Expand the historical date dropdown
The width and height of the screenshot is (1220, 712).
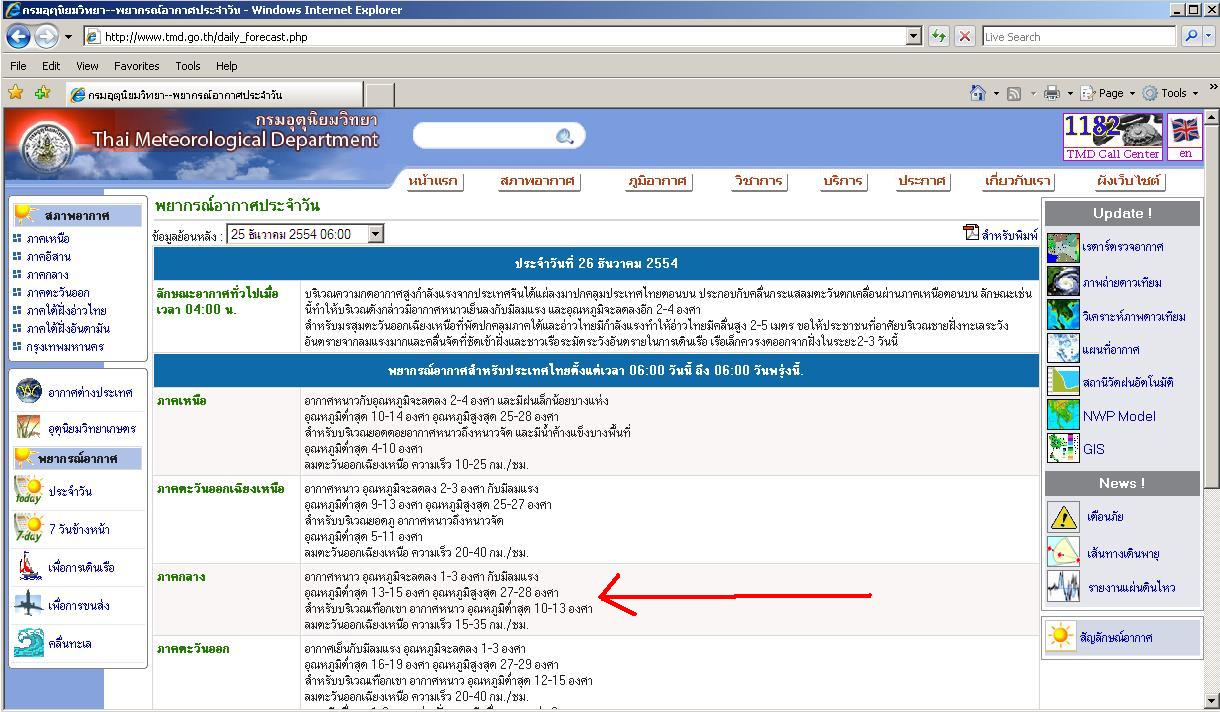pos(376,234)
